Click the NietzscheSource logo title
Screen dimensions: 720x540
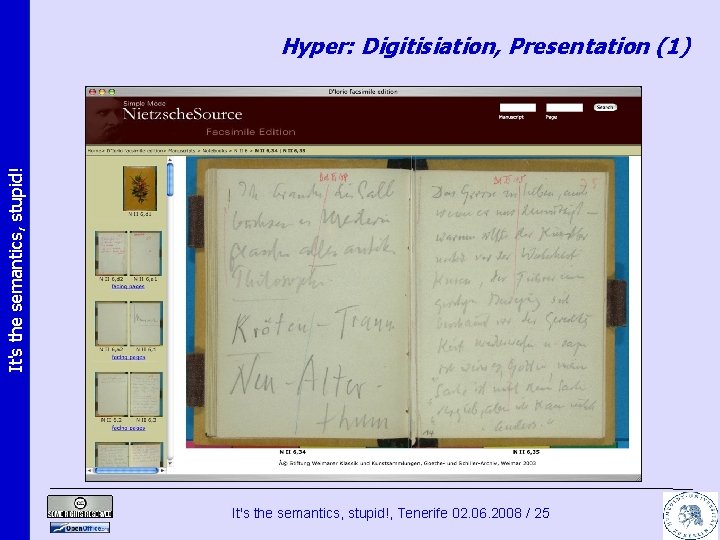pyautogui.click(x=182, y=114)
